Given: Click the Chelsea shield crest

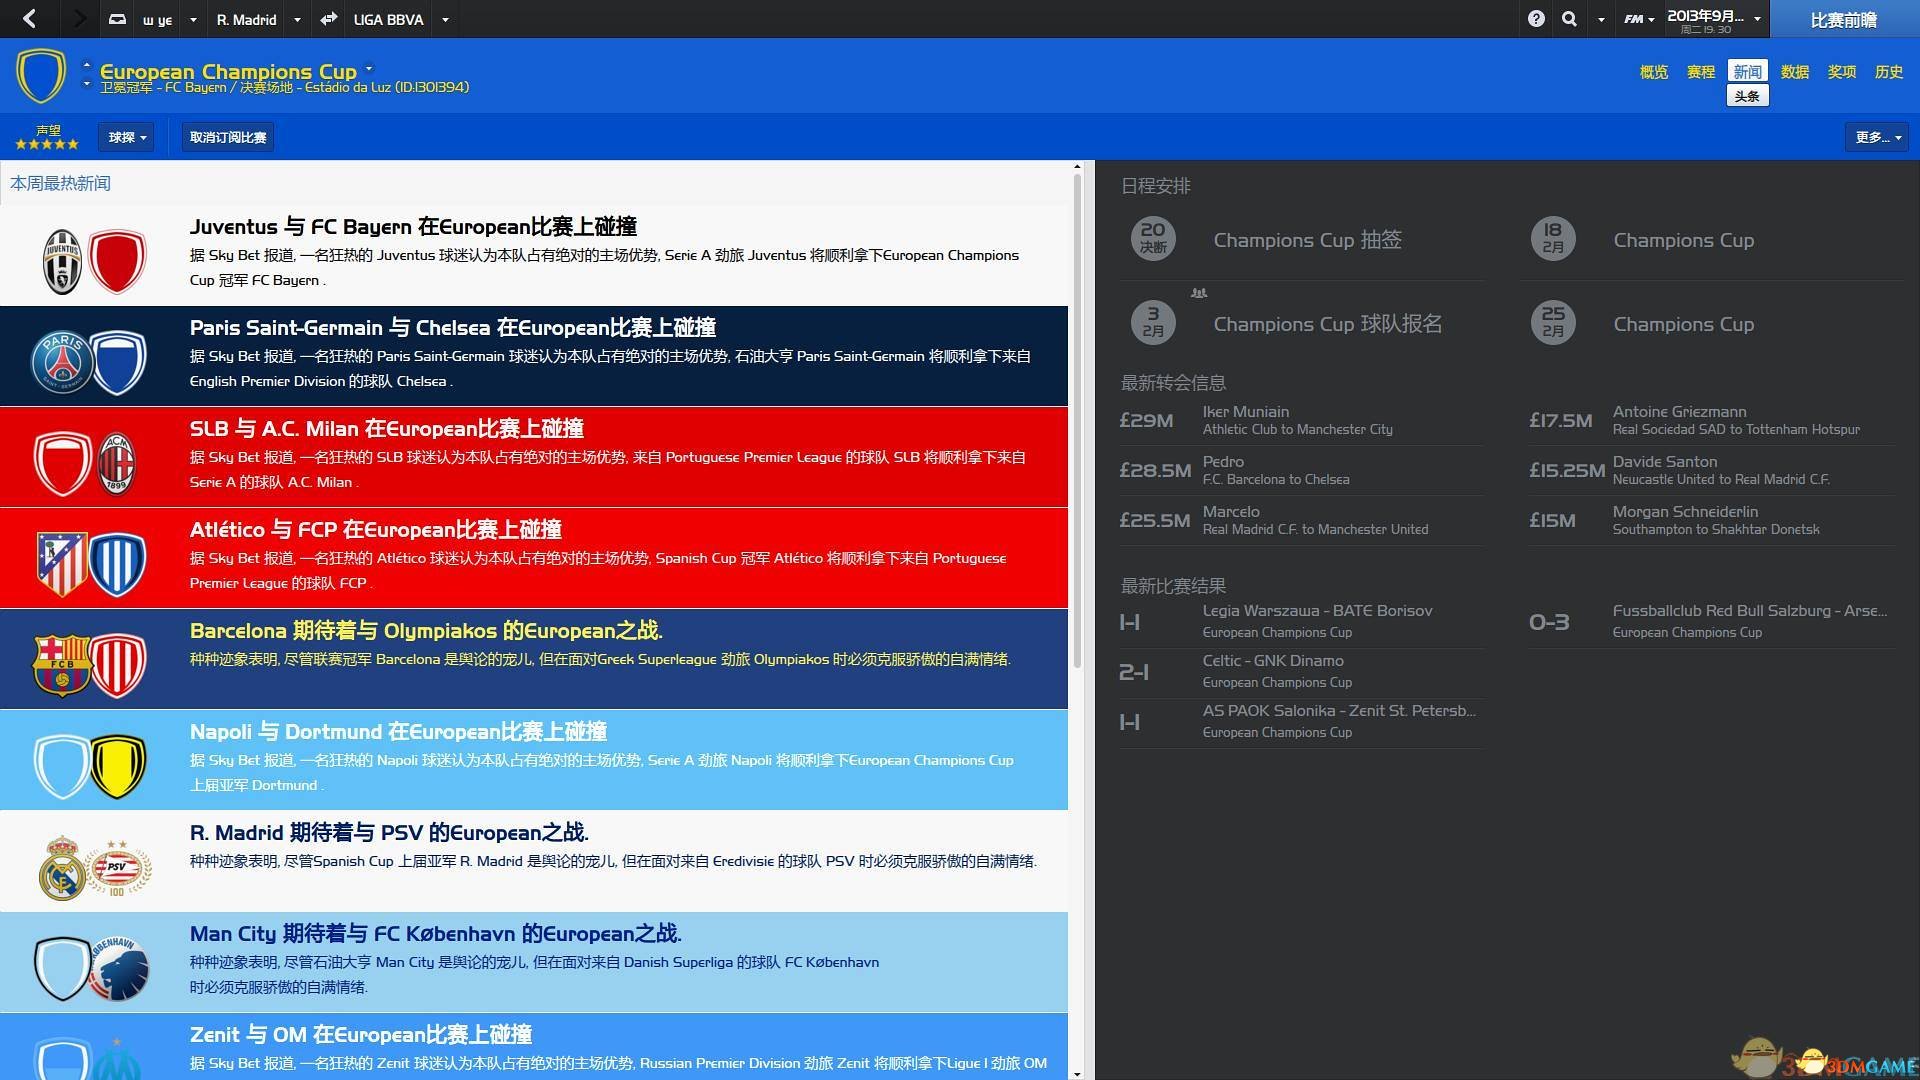Looking at the screenshot, I should click(x=118, y=362).
